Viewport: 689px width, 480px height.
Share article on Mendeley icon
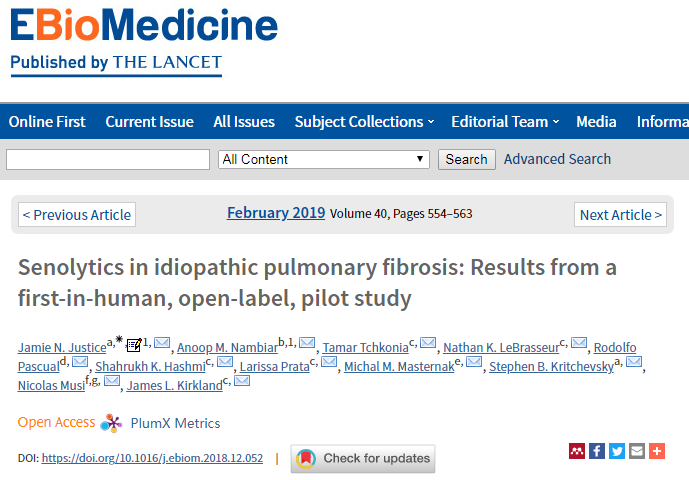pyautogui.click(x=577, y=451)
